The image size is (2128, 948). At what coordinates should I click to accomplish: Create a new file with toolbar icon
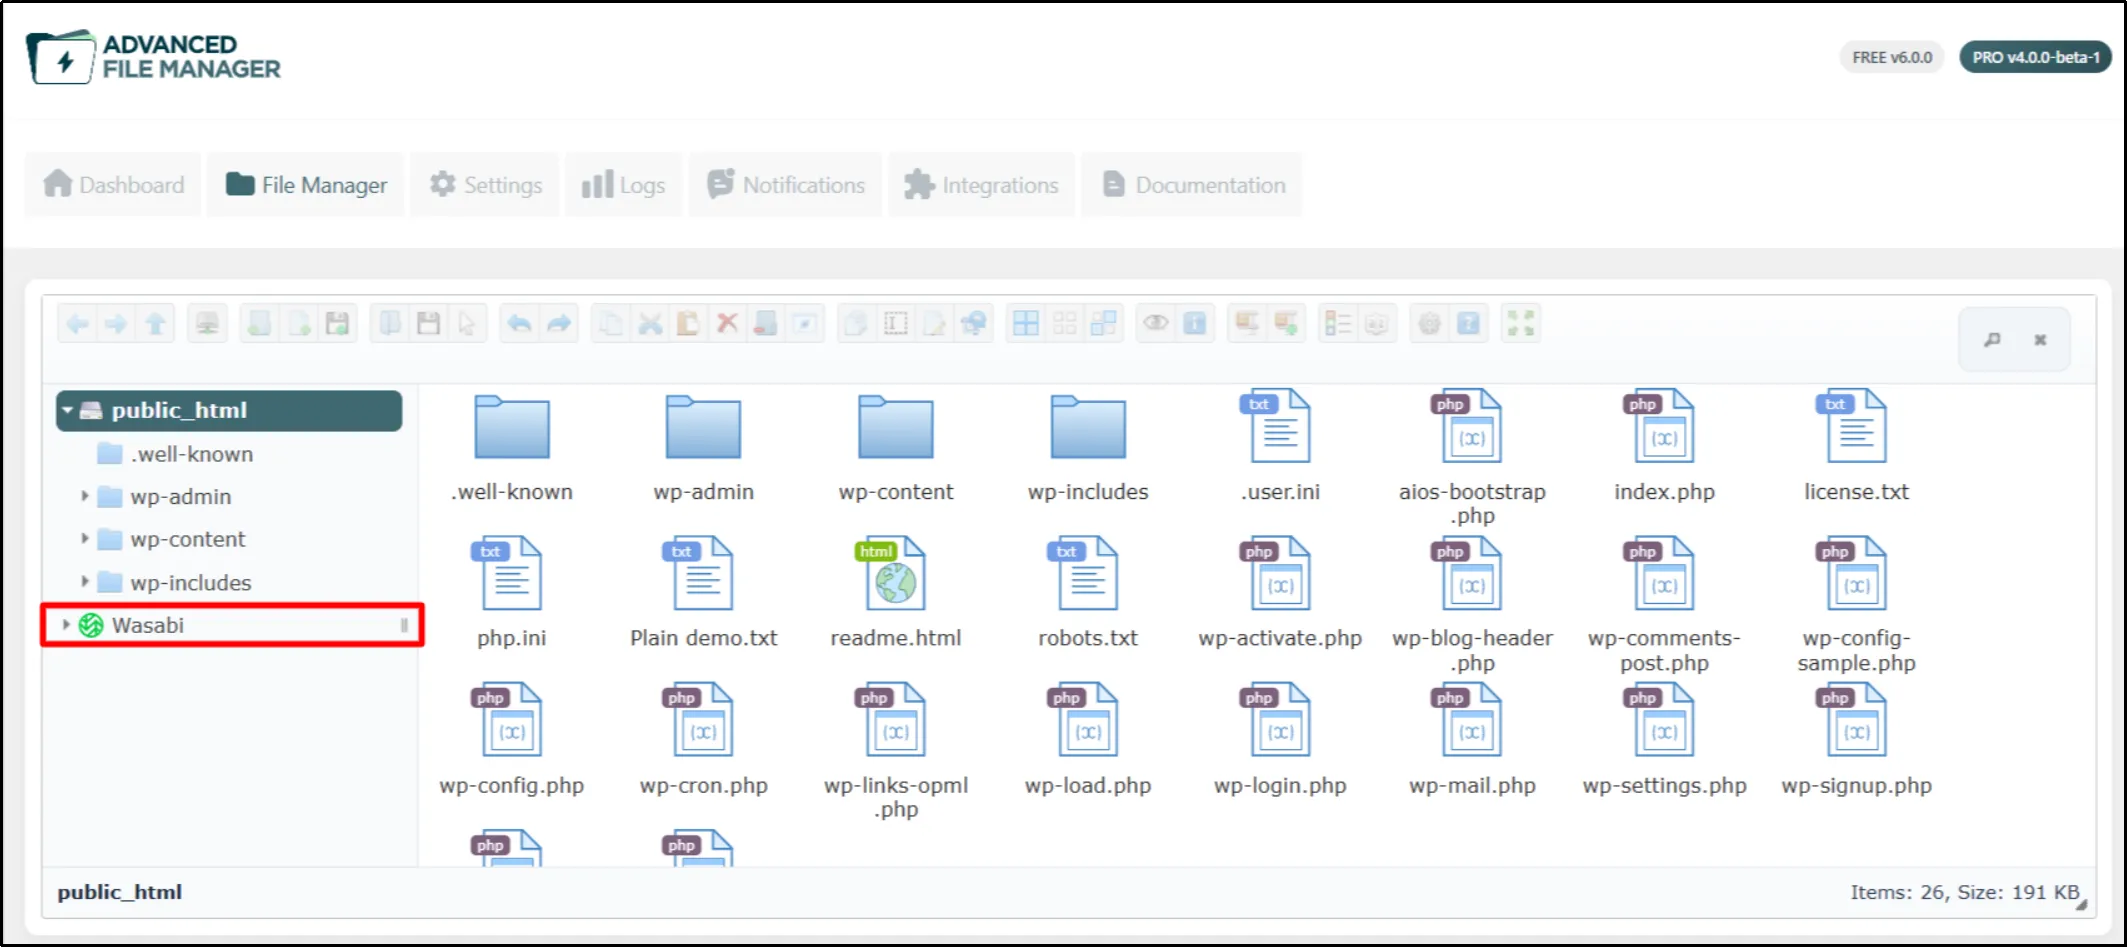tap(298, 323)
